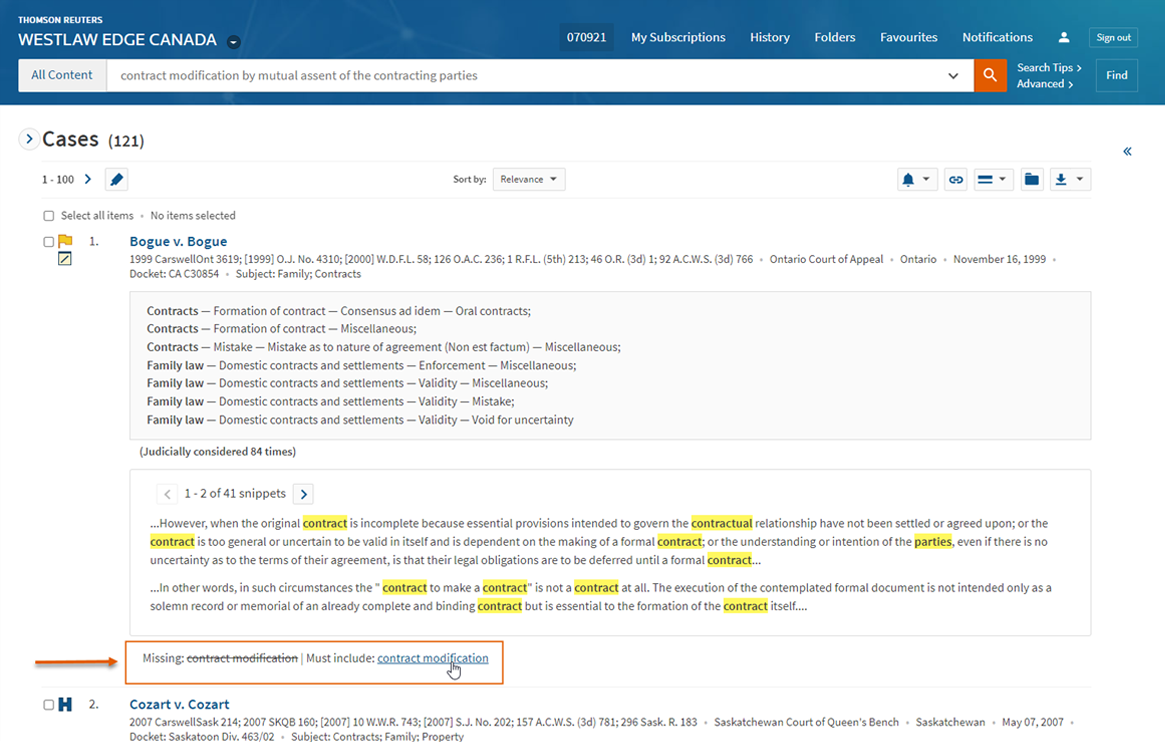Click the 'Subject: Family; Contracts' text

tap(298, 274)
